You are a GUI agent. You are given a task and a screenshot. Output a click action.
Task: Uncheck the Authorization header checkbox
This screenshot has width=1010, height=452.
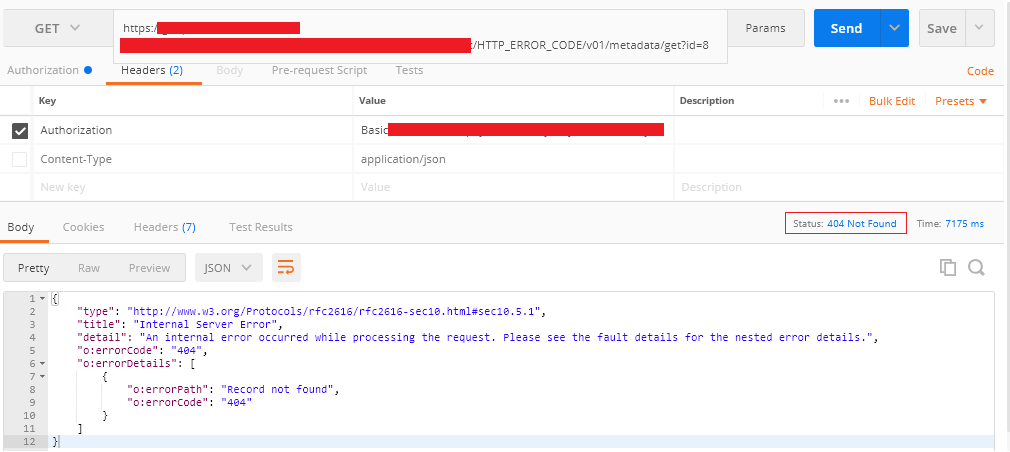pos(20,130)
